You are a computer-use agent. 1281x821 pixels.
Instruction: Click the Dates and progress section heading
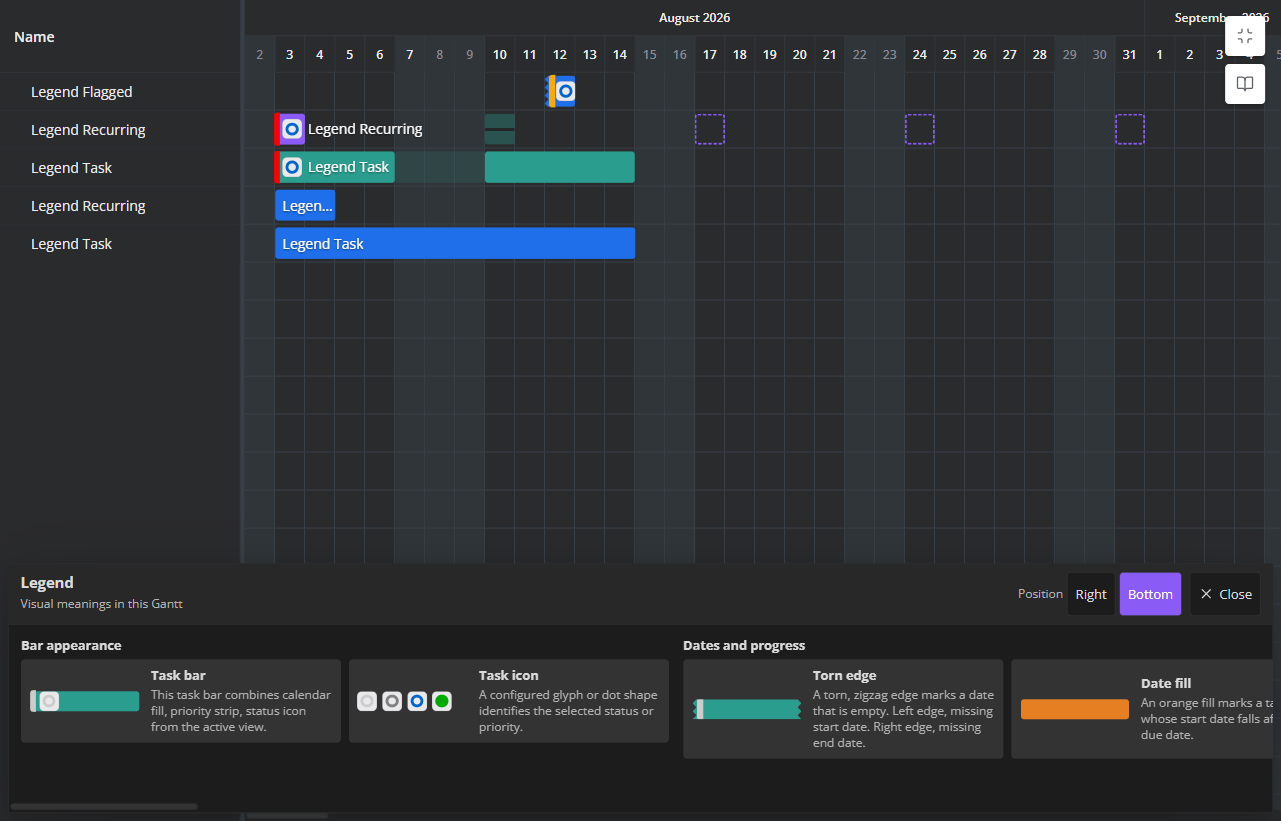coord(744,645)
